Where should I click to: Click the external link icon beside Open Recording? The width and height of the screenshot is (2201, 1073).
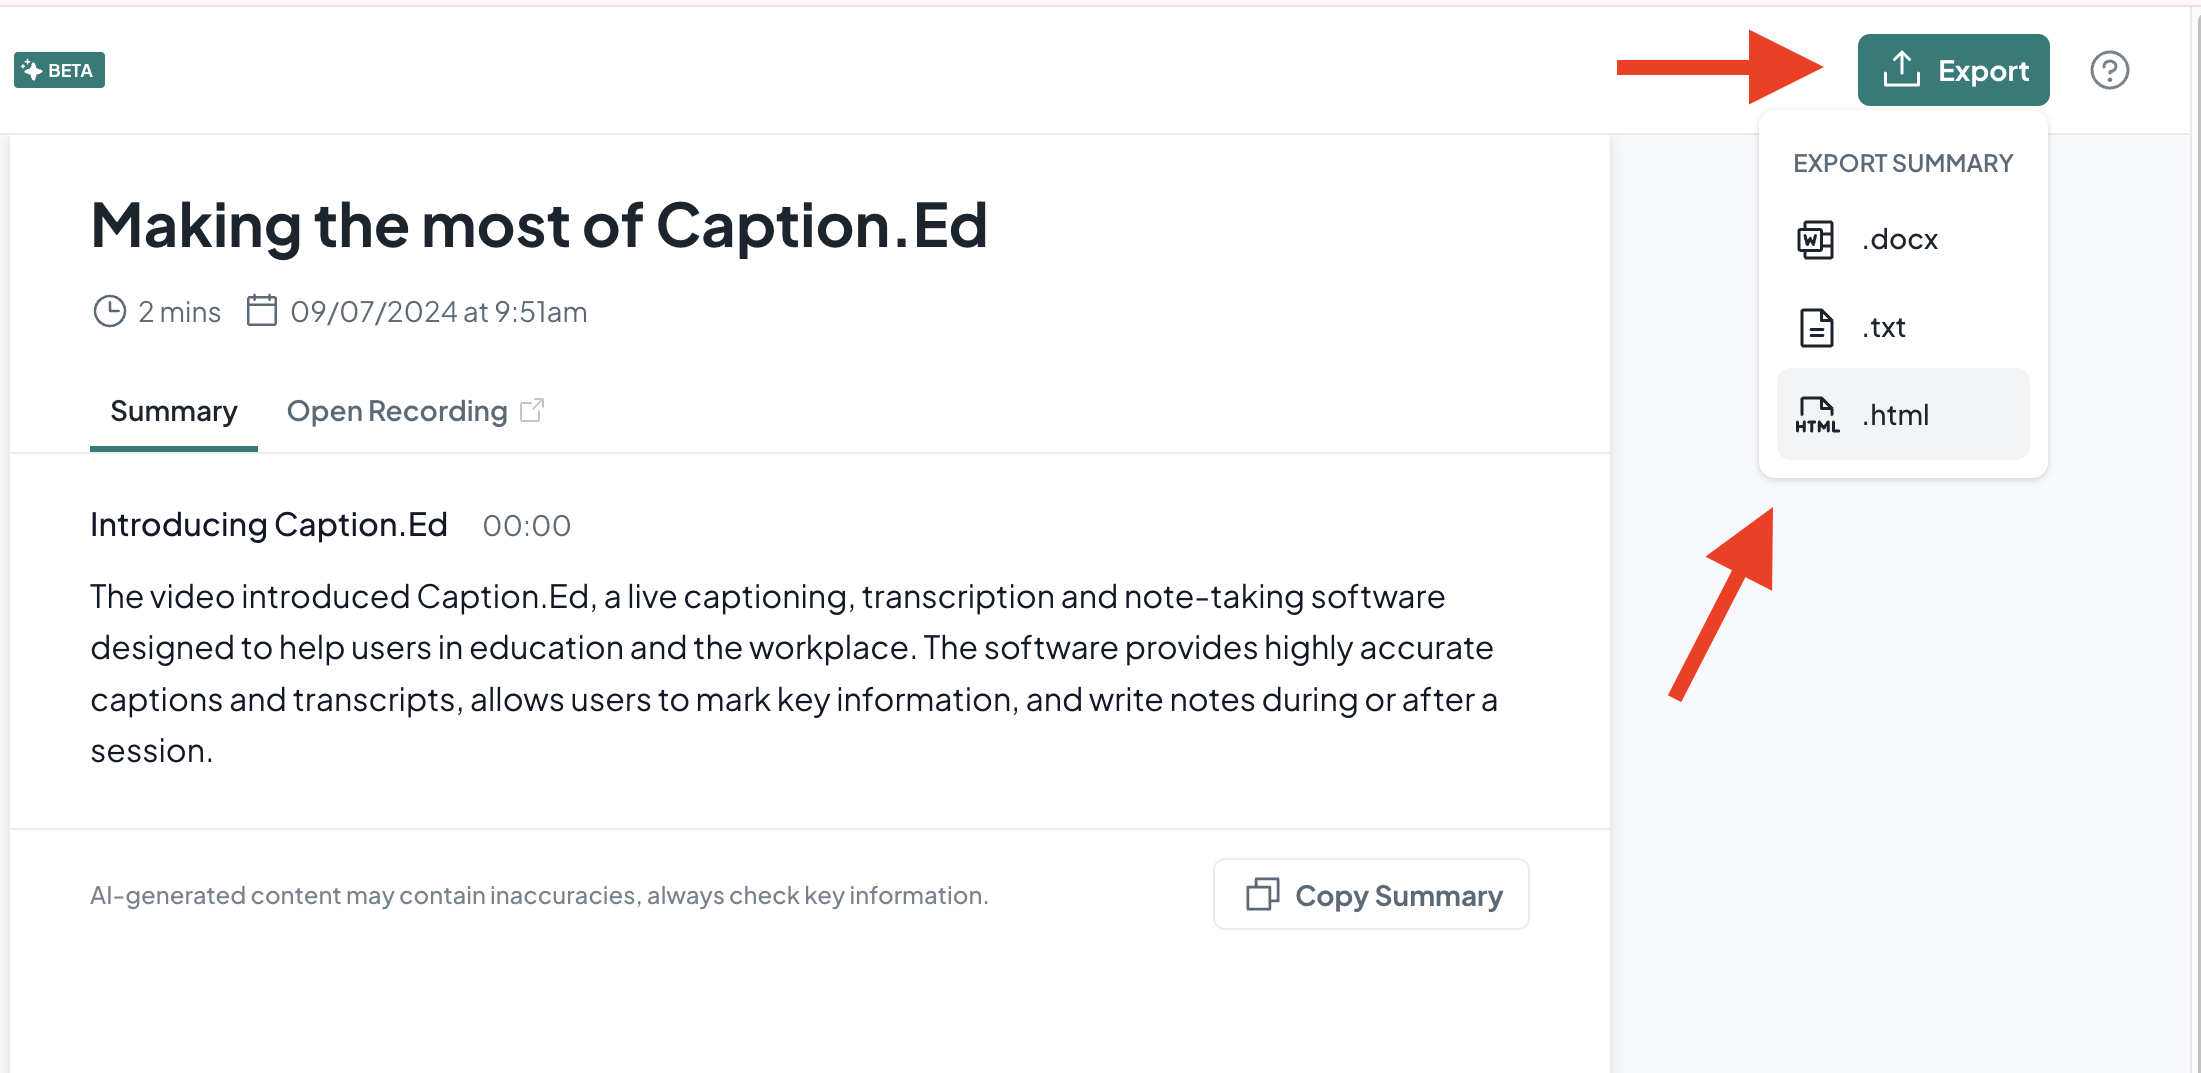[532, 411]
